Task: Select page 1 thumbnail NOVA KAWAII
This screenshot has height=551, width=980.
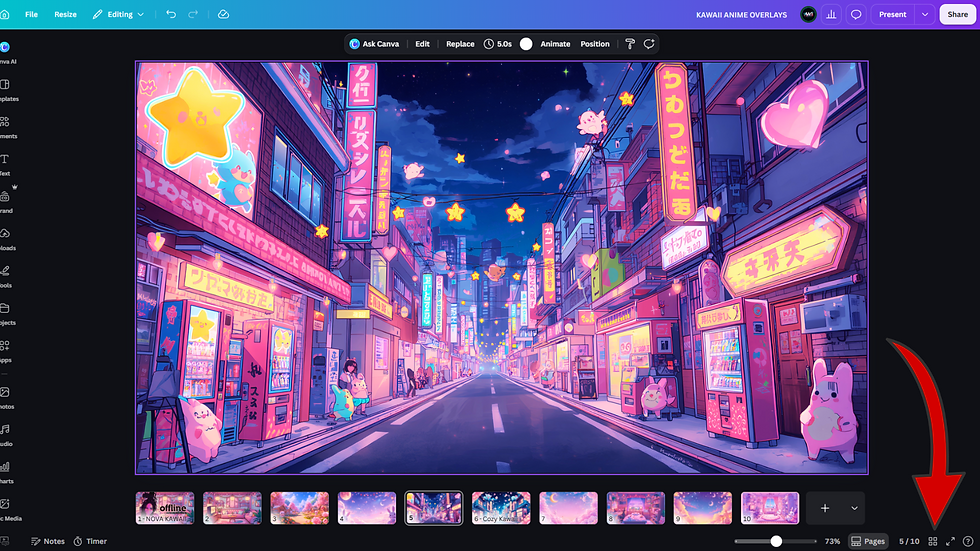Action: pyautogui.click(x=165, y=508)
